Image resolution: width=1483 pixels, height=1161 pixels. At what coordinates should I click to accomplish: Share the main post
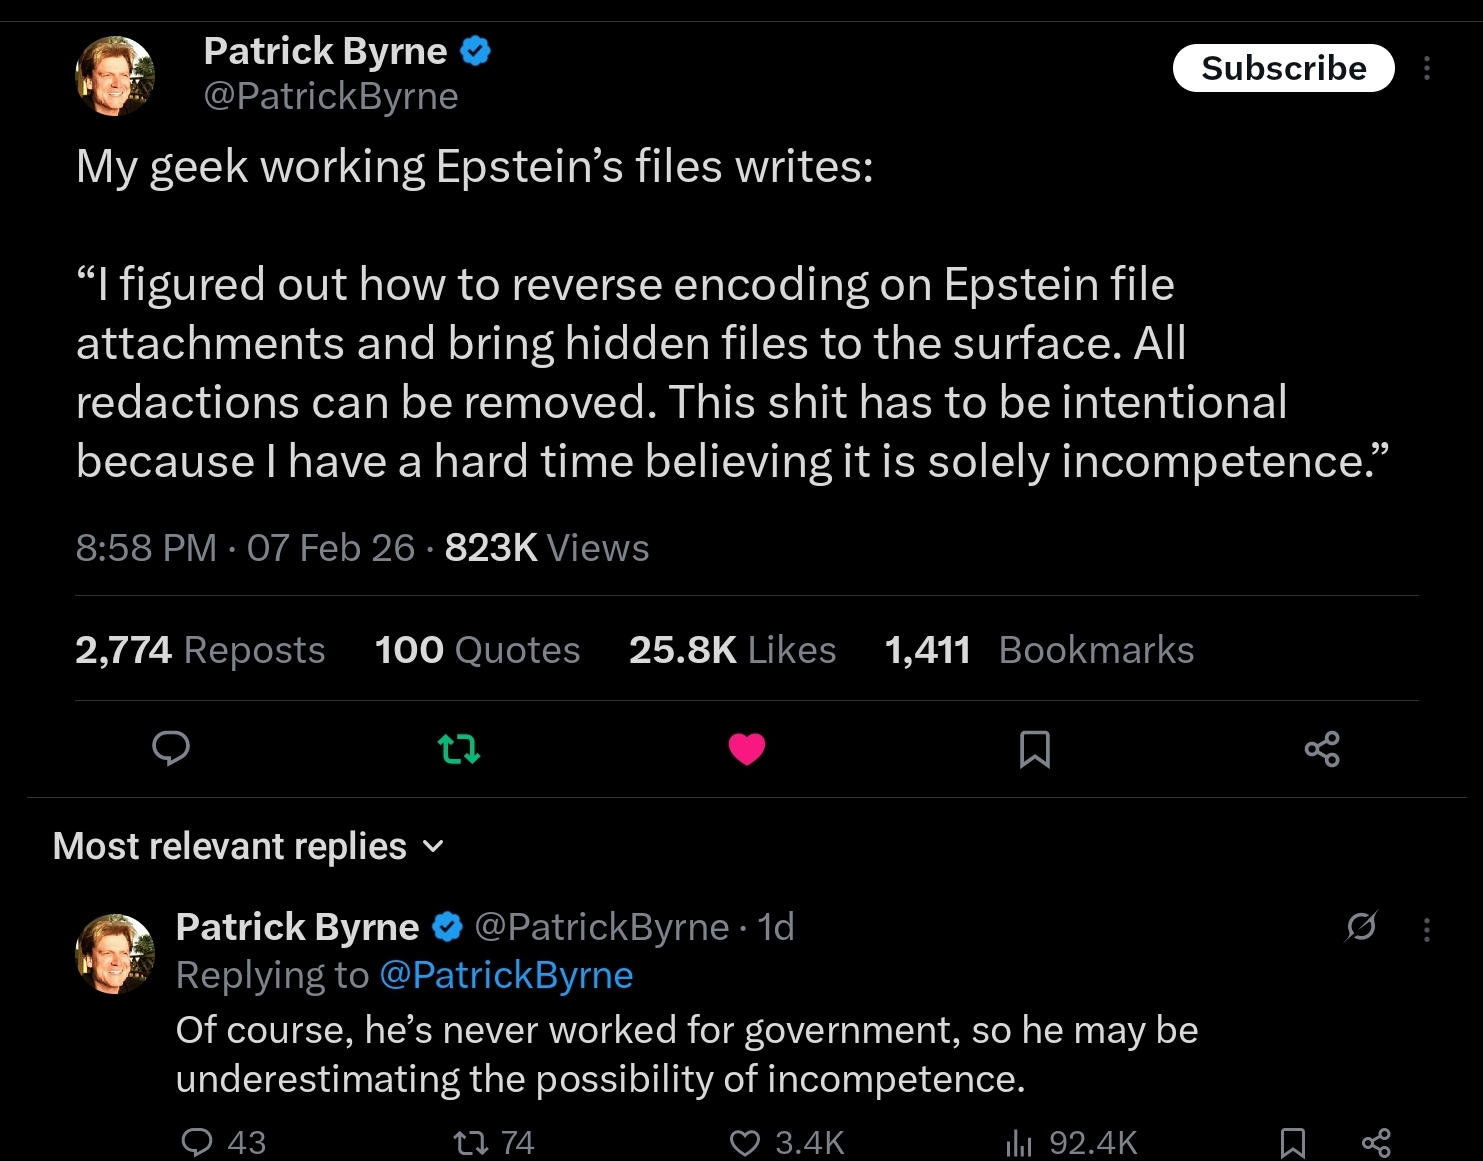(x=1322, y=748)
